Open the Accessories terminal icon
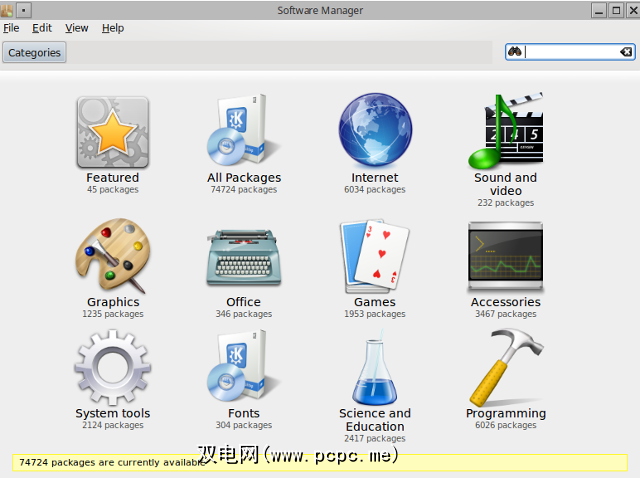This screenshot has width=640, height=478. pyautogui.click(x=505, y=257)
